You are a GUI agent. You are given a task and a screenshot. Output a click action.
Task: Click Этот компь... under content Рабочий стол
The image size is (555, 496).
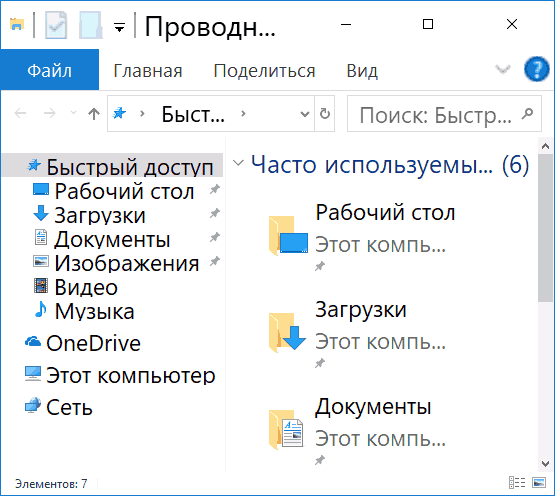click(381, 244)
